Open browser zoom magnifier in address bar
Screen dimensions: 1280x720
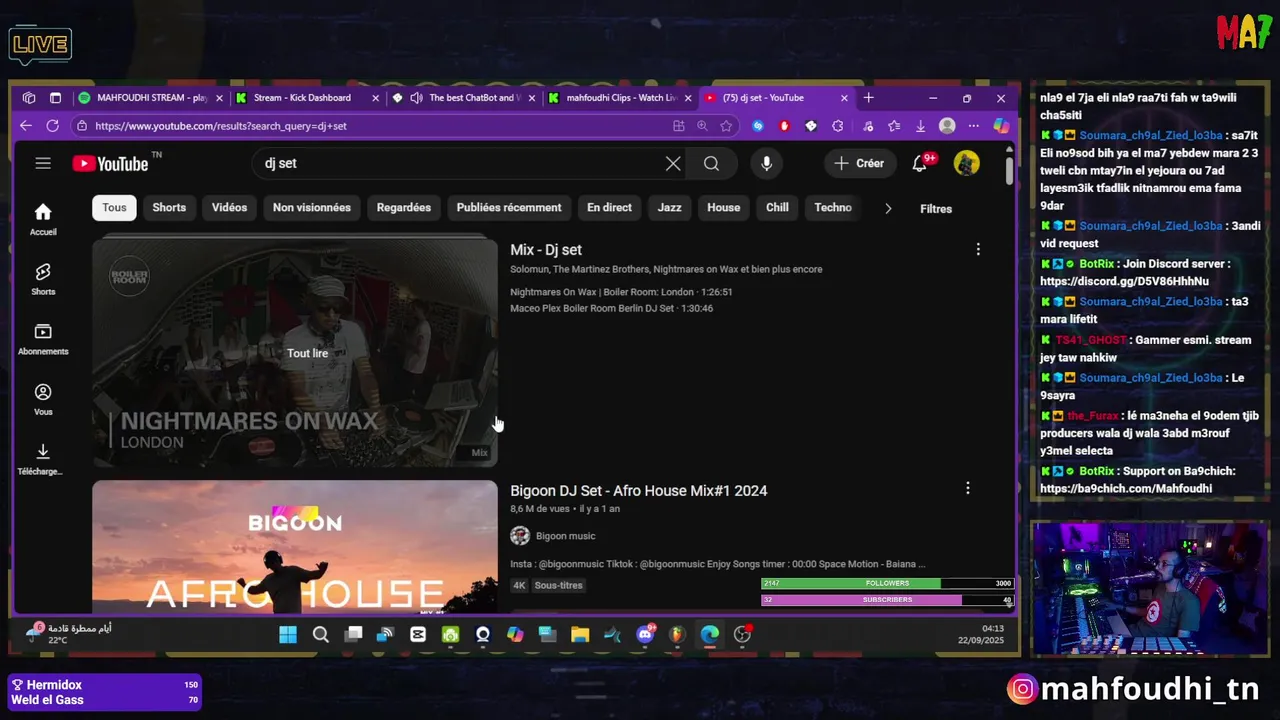click(x=702, y=126)
